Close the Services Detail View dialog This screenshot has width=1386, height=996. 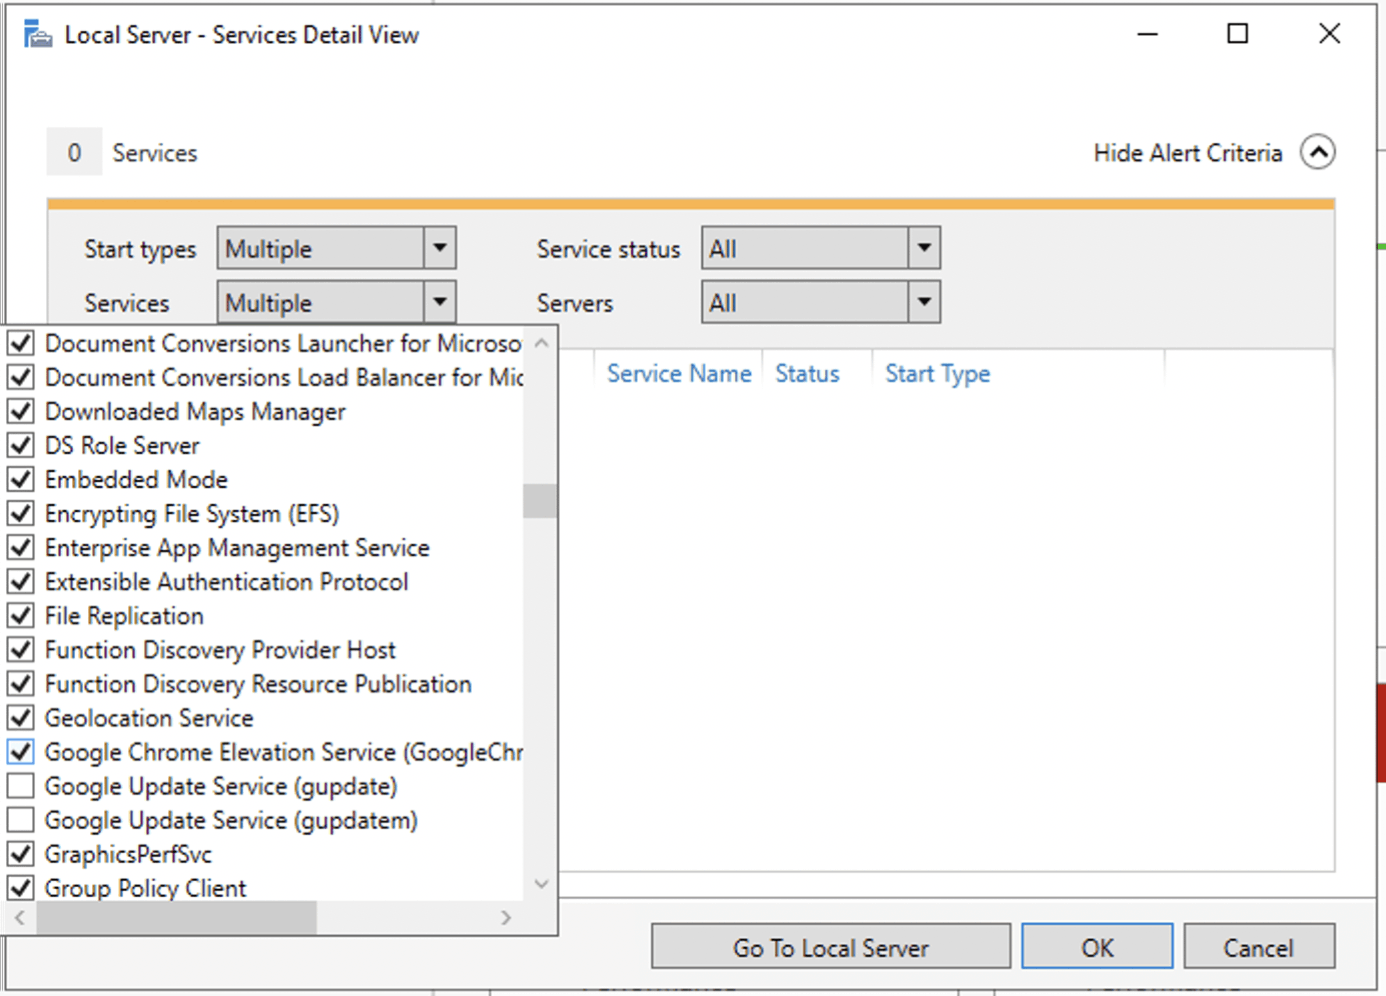coord(1329,34)
